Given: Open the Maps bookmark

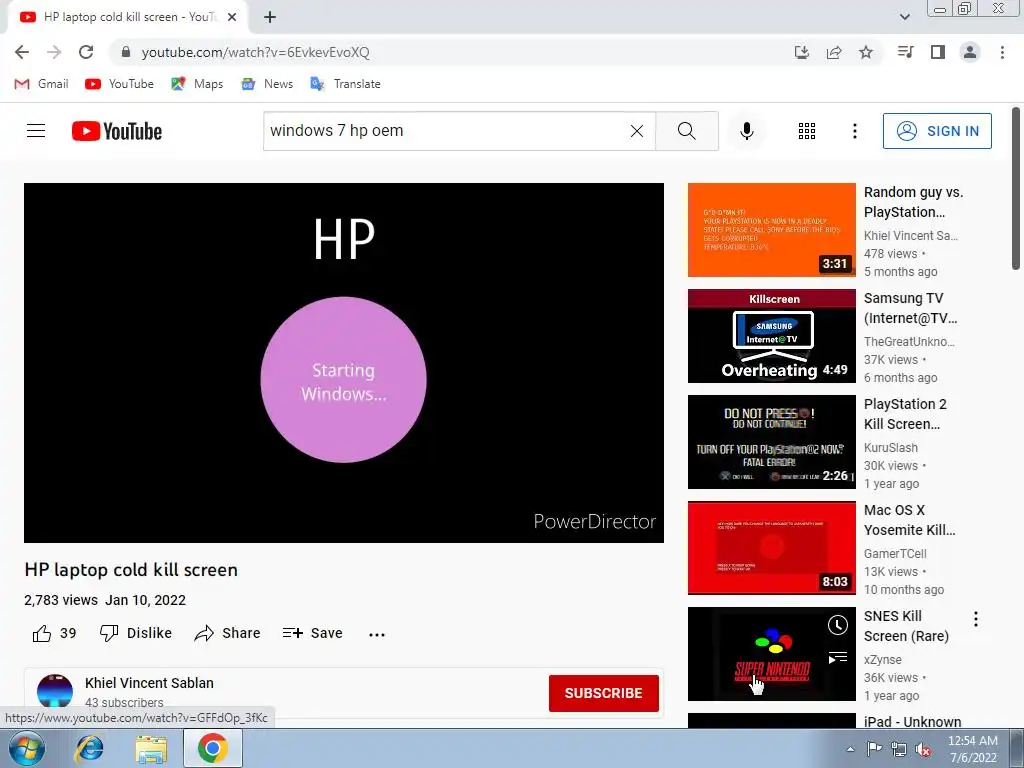Looking at the screenshot, I should pos(197,84).
